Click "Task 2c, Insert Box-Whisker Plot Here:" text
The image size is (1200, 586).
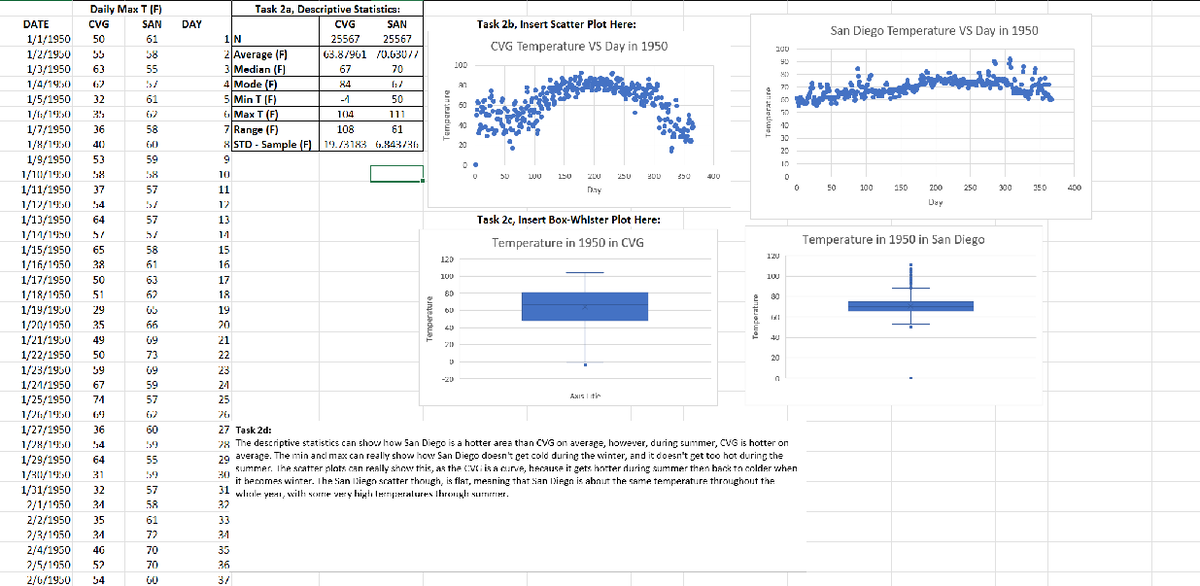(567, 219)
